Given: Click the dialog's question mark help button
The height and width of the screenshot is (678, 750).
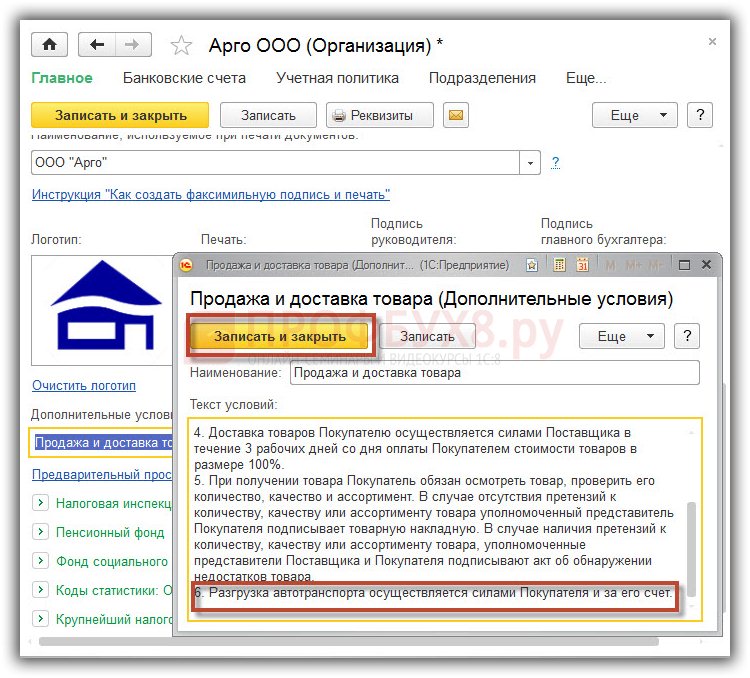Looking at the screenshot, I should (687, 337).
